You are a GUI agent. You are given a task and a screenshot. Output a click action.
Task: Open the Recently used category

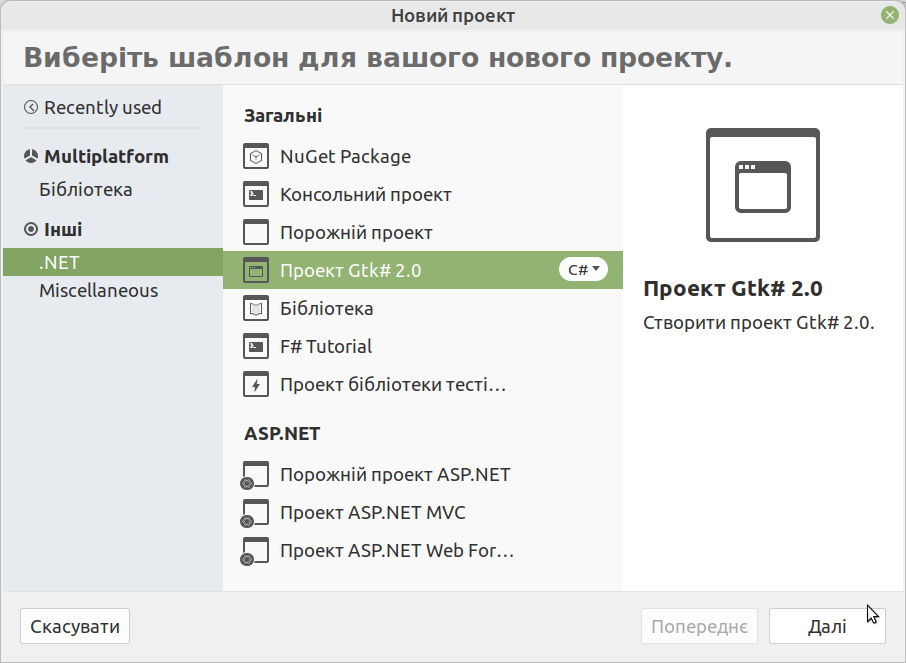92,108
